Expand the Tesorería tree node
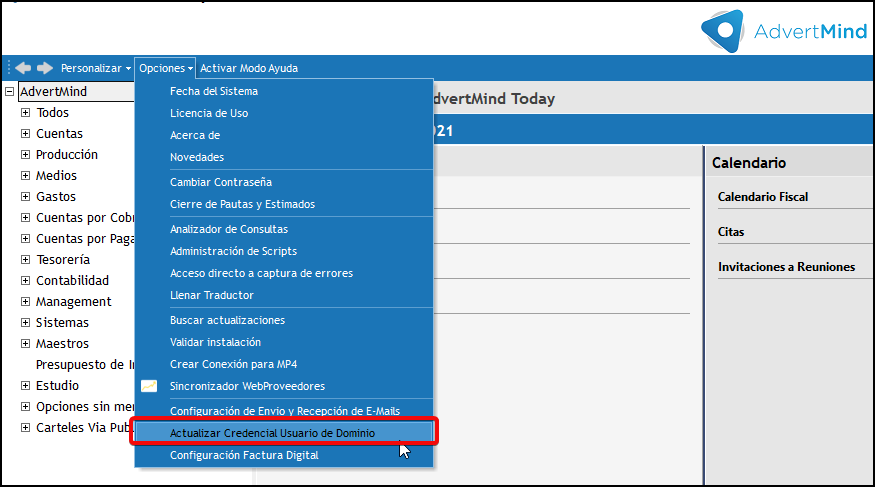875x487 pixels. click(x=25, y=259)
